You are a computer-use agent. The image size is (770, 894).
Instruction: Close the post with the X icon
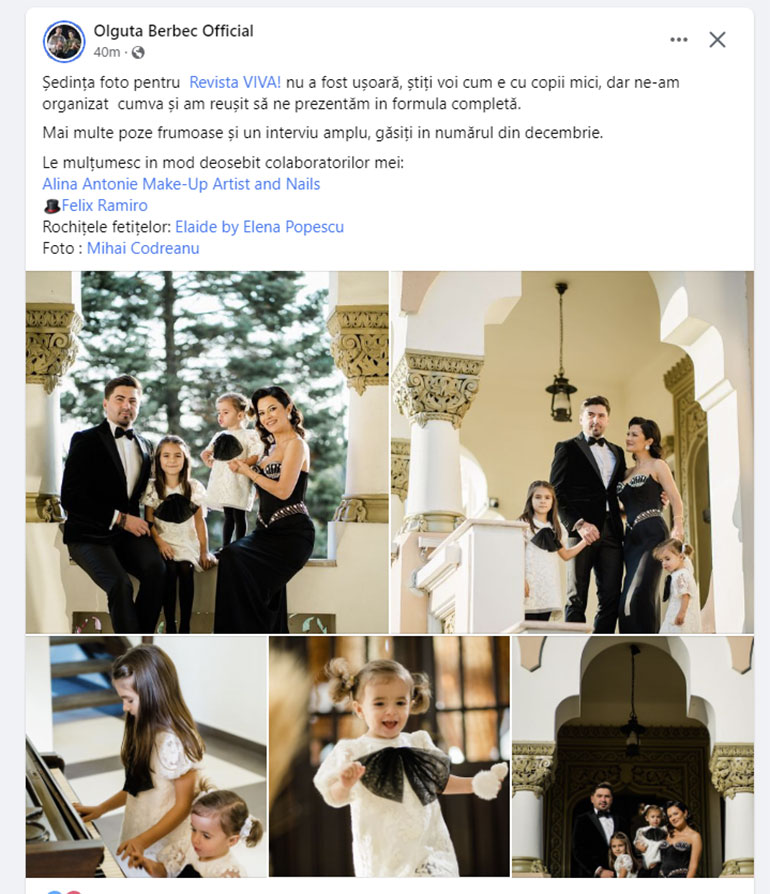pyautogui.click(x=717, y=39)
